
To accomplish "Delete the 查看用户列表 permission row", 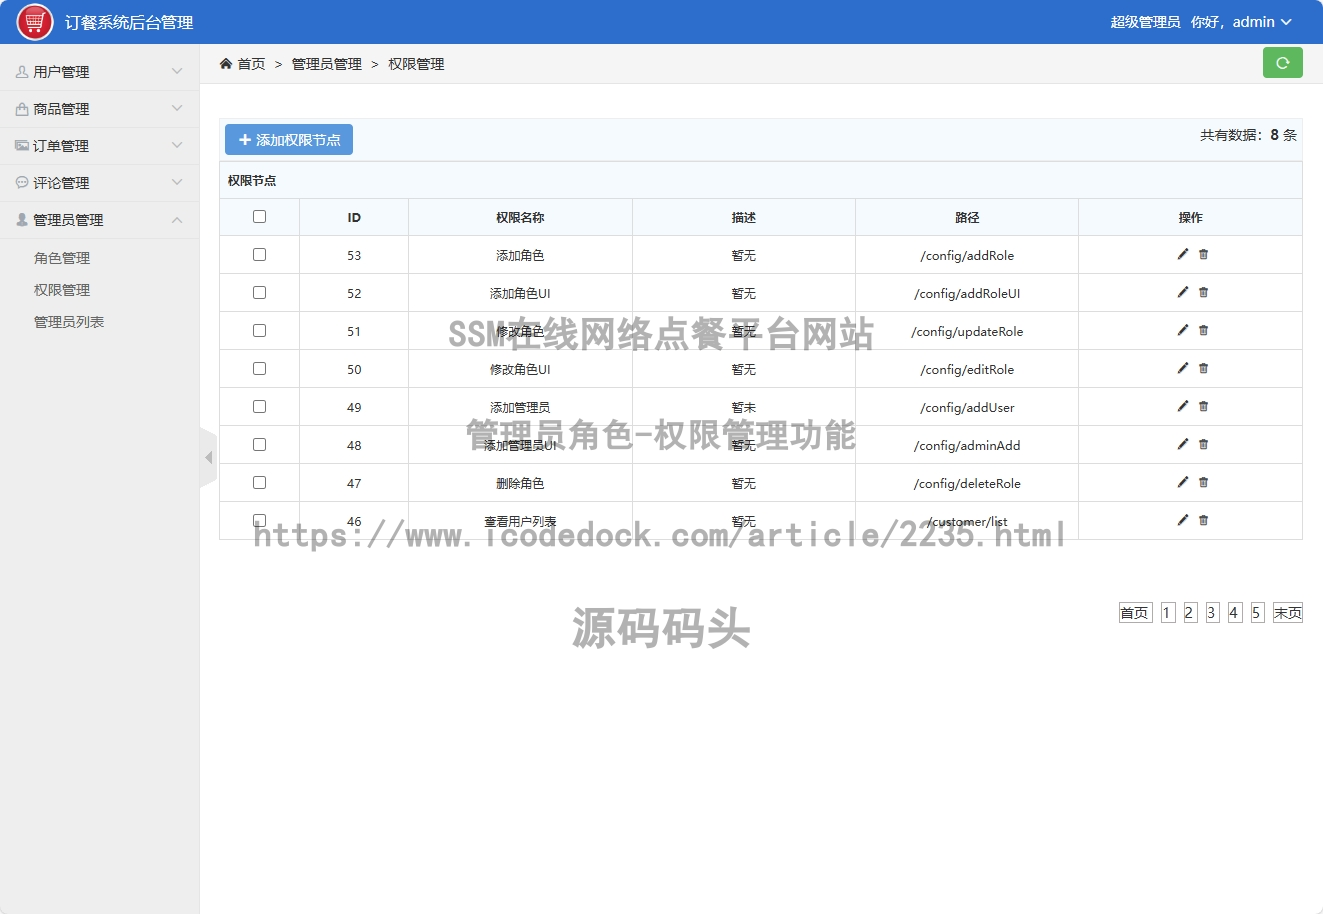I will point(1203,520).
